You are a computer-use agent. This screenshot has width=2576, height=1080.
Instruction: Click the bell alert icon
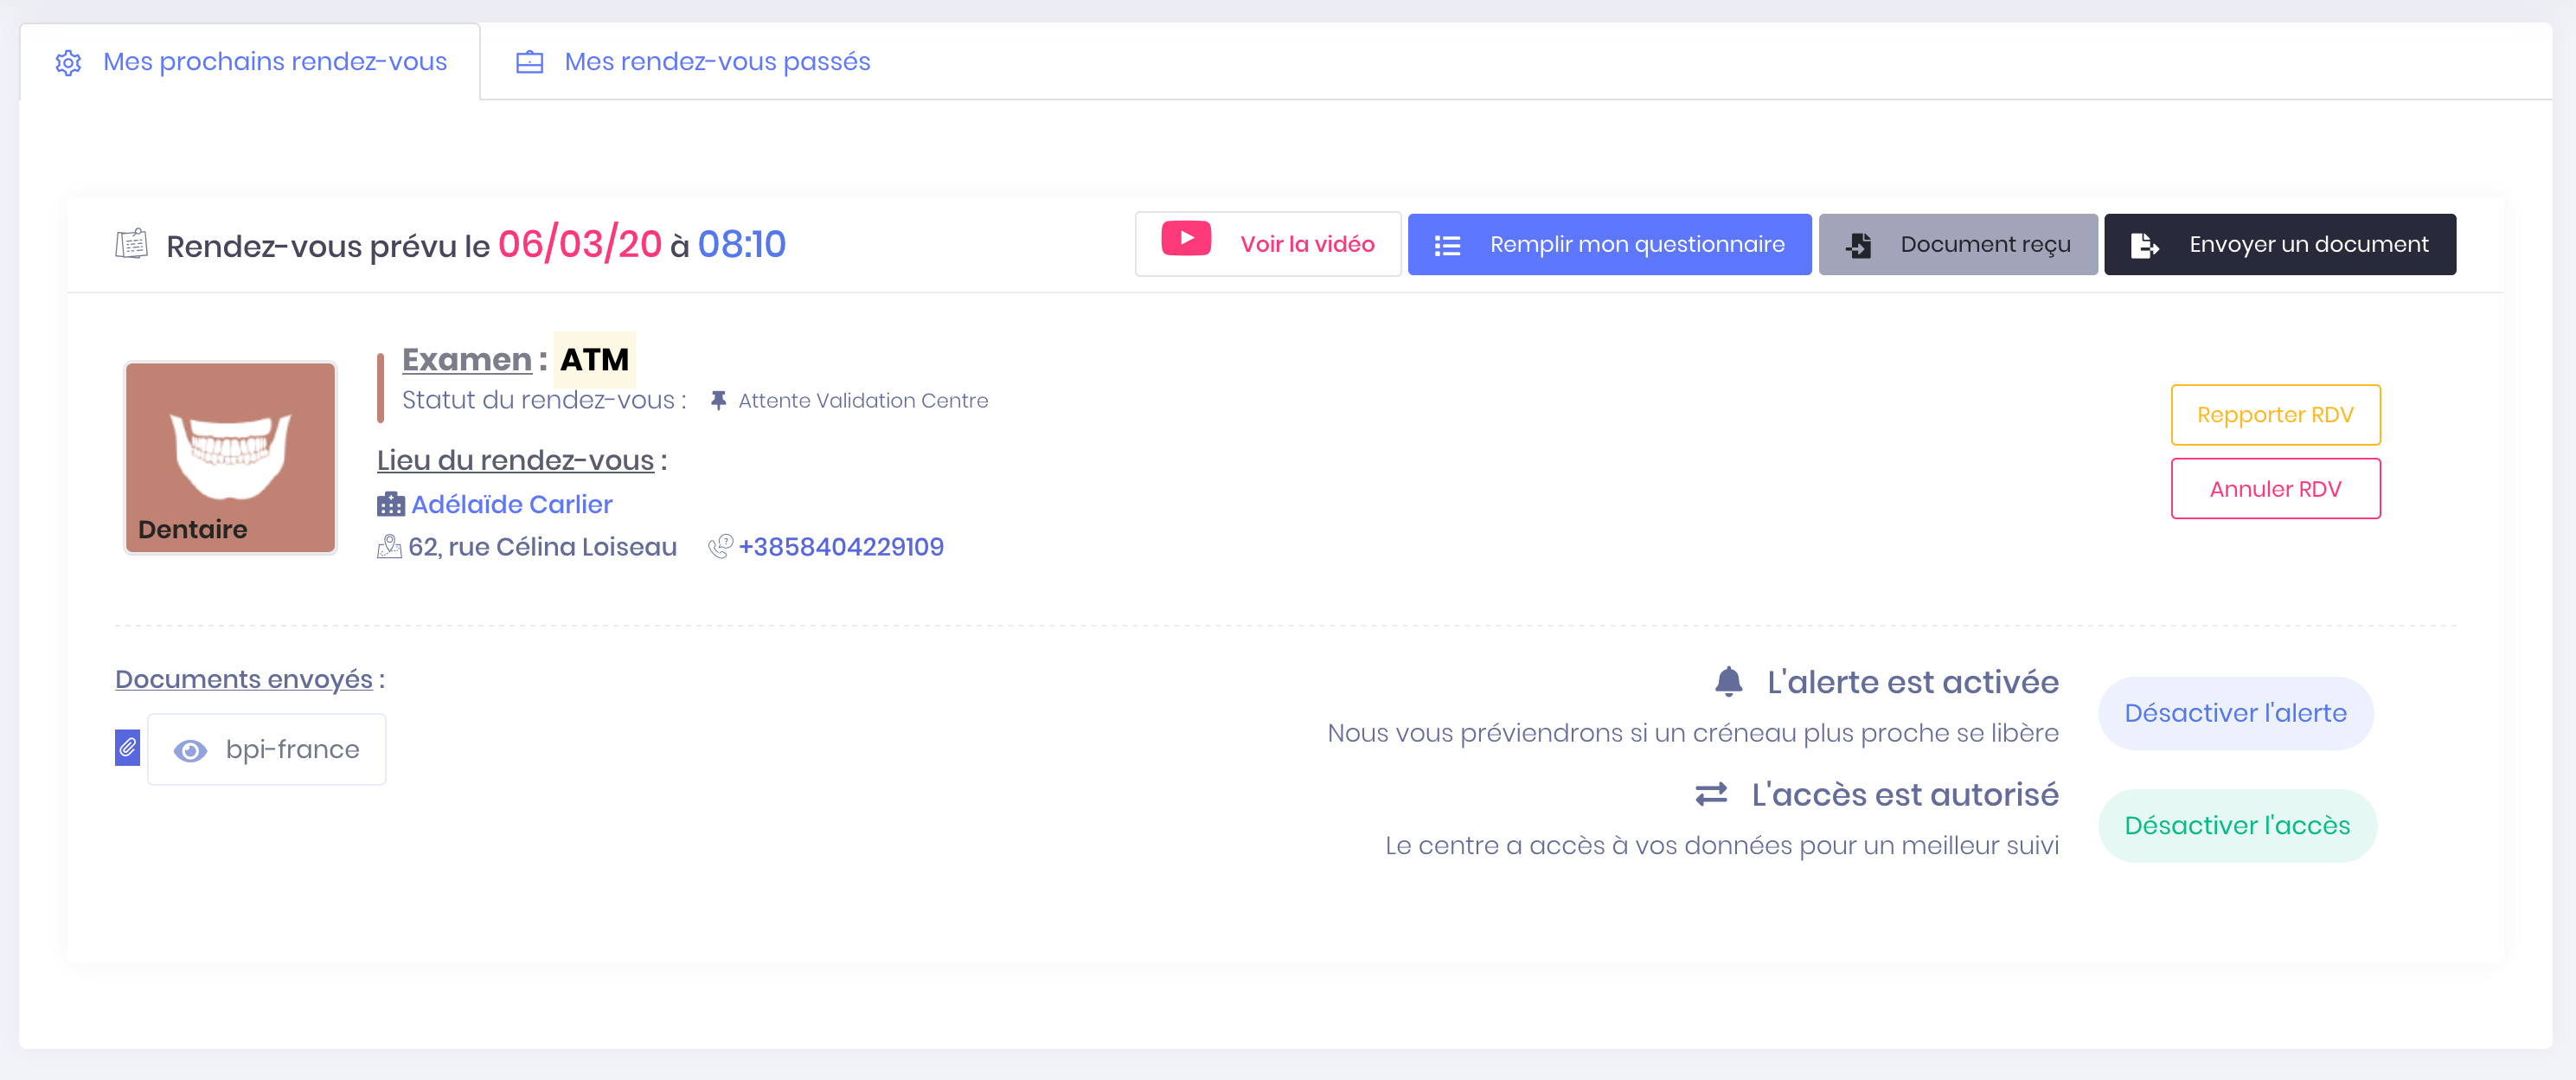click(1728, 682)
